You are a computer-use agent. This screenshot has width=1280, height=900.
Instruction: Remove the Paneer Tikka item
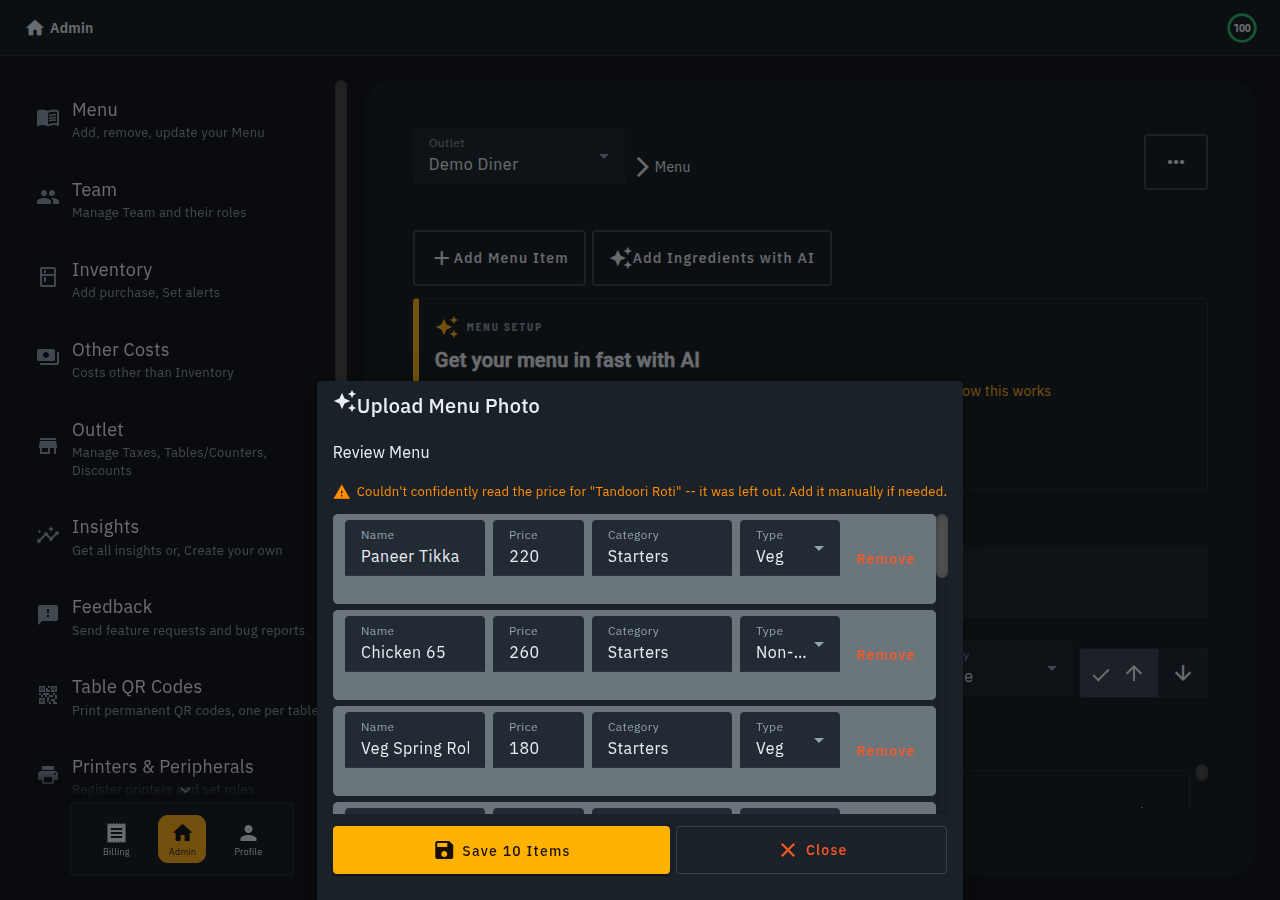pos(885,559)
